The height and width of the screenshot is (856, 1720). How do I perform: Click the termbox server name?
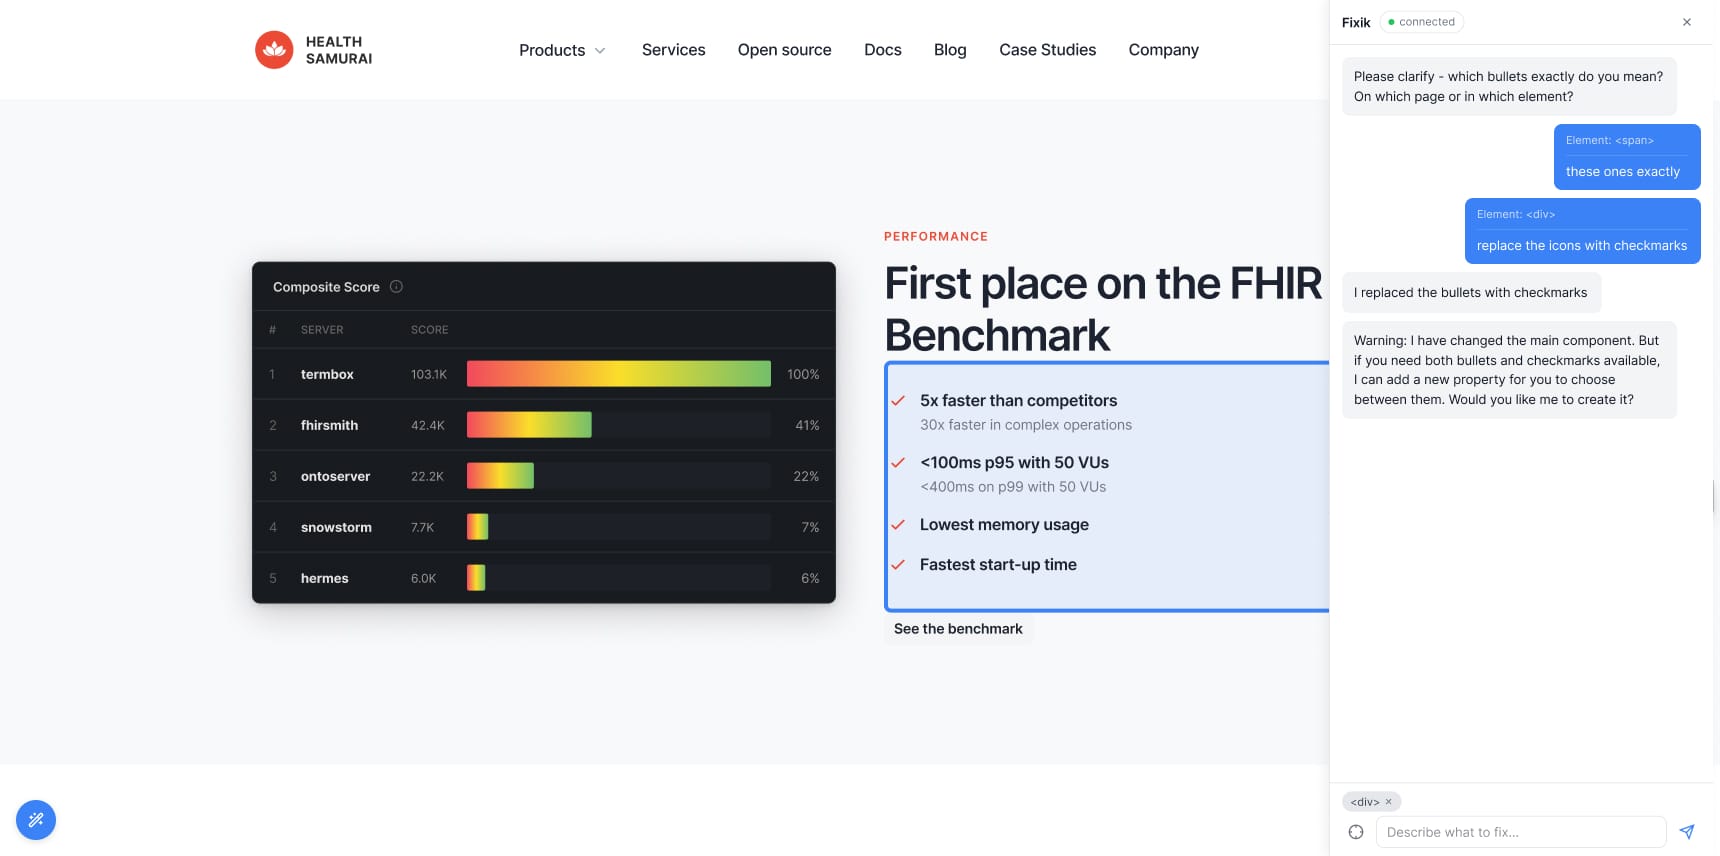pyautogui.click(x=327, y=374)
